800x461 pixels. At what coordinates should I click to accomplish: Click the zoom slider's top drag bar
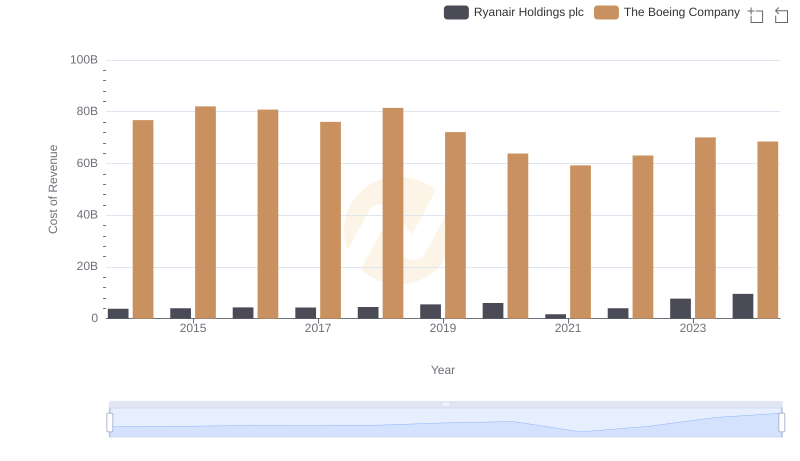point(445,404)
